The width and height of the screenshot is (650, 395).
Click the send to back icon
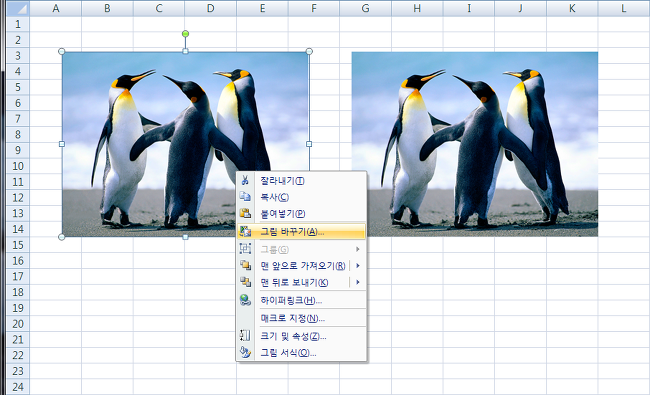pyautogui.click(x=245, y=282)
